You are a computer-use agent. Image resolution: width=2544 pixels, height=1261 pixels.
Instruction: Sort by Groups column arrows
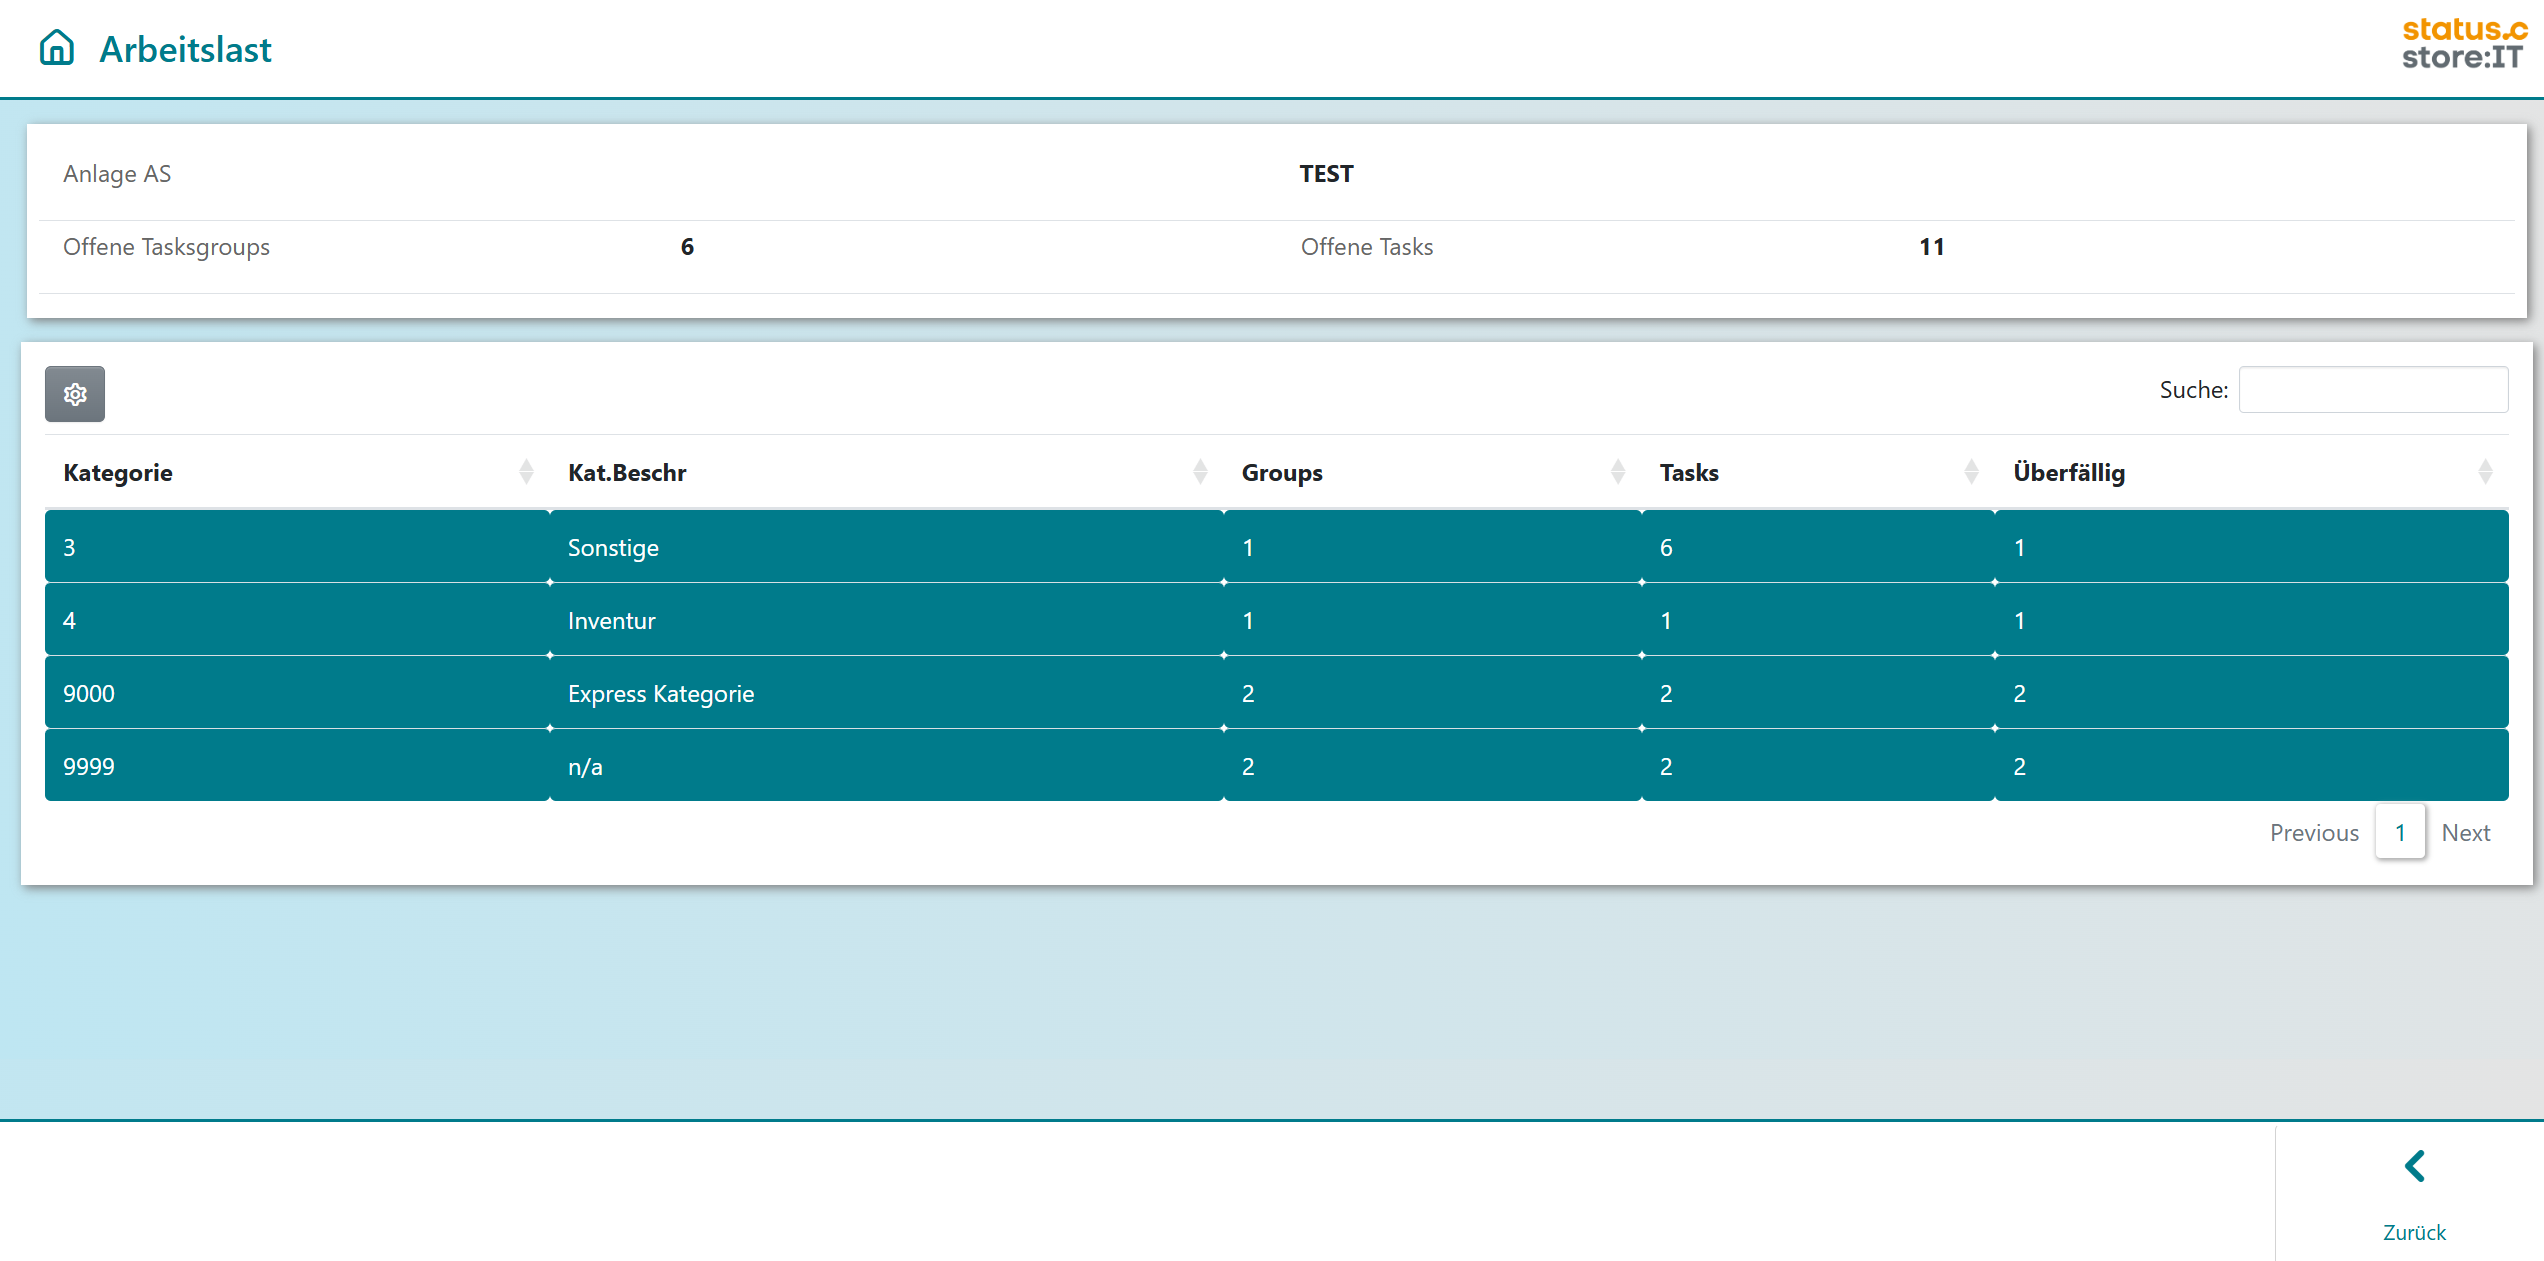(1618, 472)
